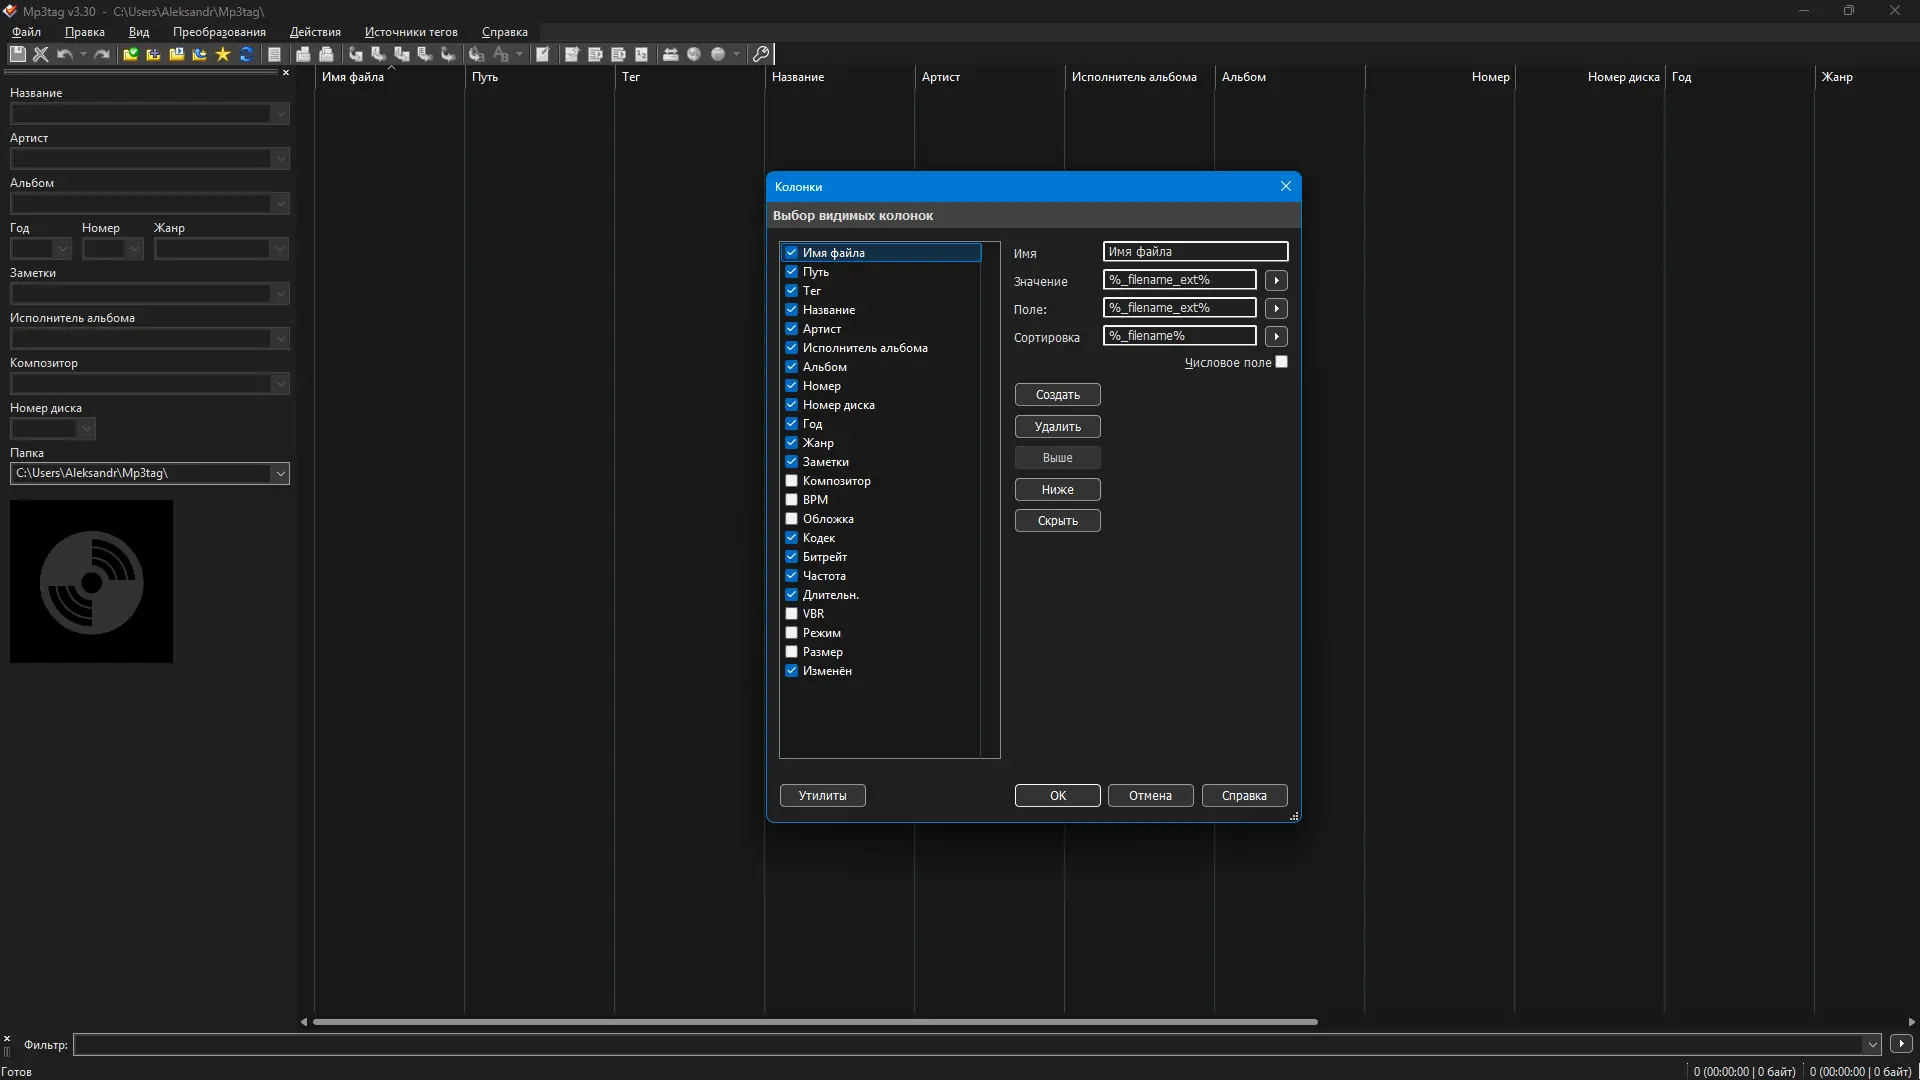Expand placeholder menu next to Значение field
Viewport: 1920px width, 1080px height.
coord(1276,280)
